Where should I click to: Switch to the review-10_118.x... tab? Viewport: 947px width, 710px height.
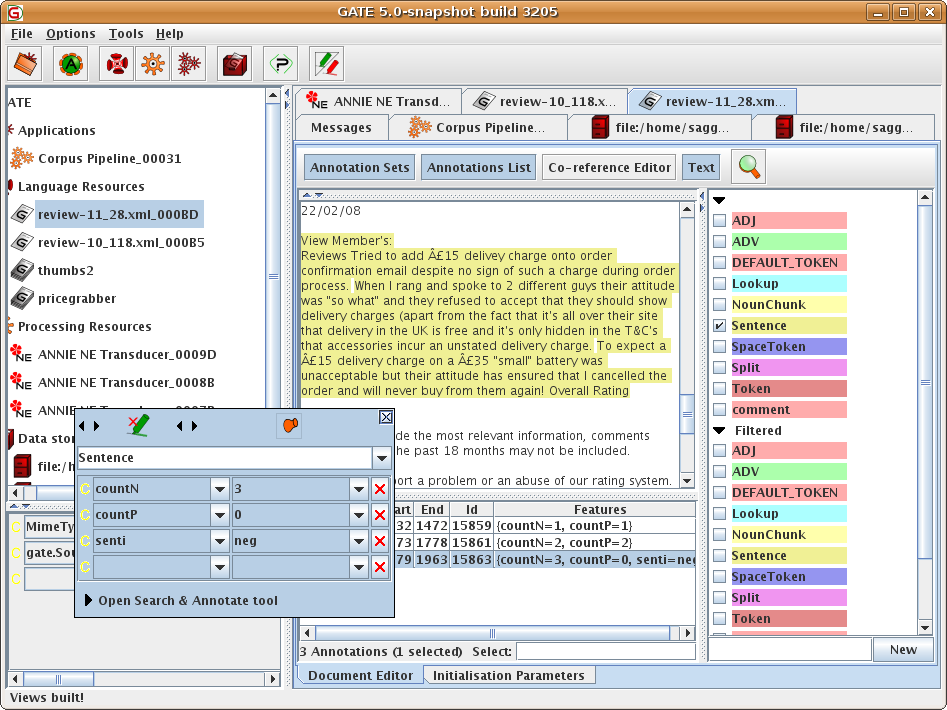click(x=544, y=101)
